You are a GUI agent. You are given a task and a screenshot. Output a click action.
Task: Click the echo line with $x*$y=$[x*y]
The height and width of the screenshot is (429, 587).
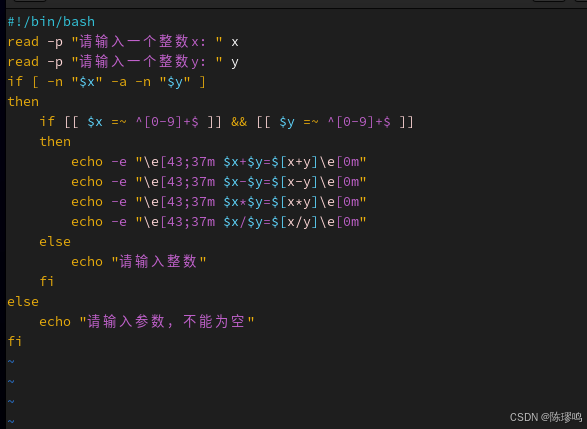pos(219,202)
